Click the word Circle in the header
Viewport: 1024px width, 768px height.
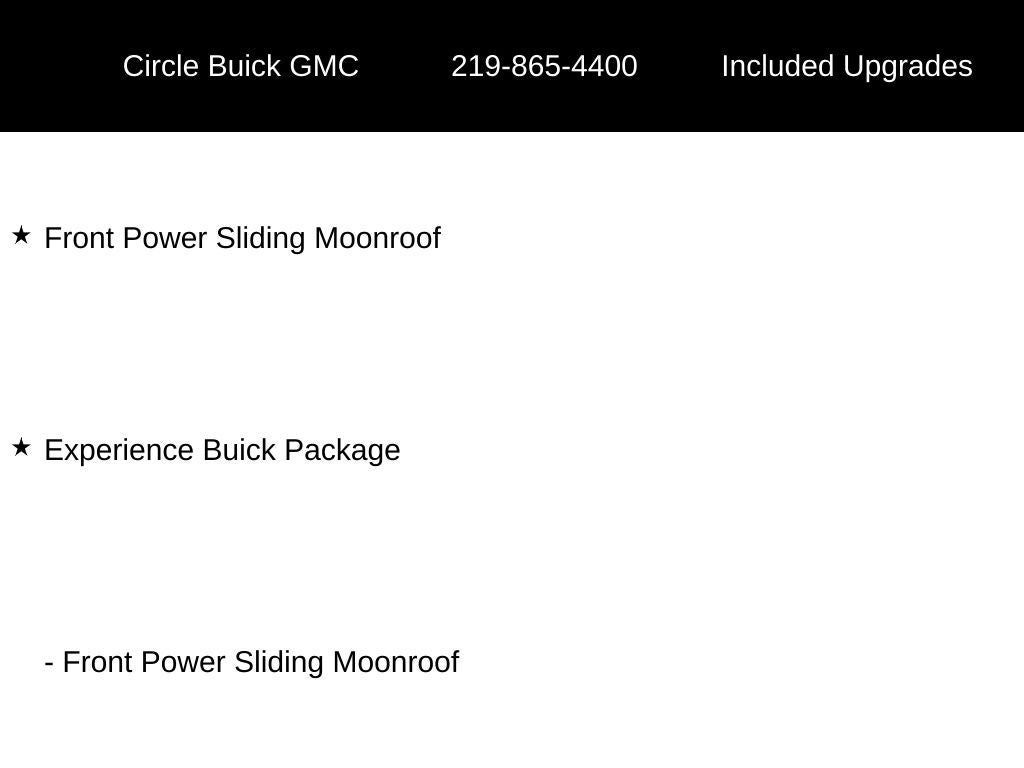[x=161, y=66]
